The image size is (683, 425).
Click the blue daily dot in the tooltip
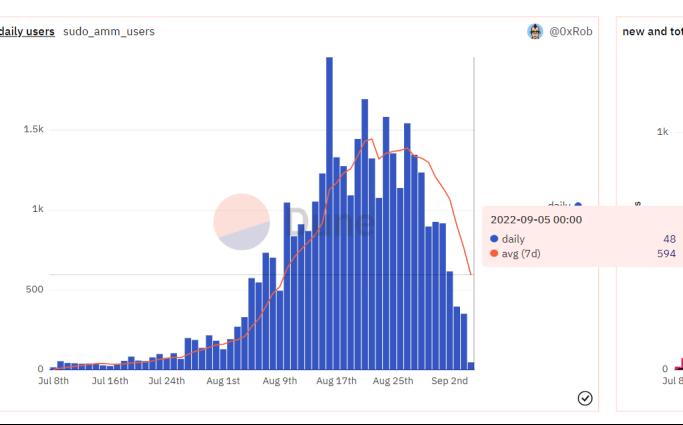494,239
